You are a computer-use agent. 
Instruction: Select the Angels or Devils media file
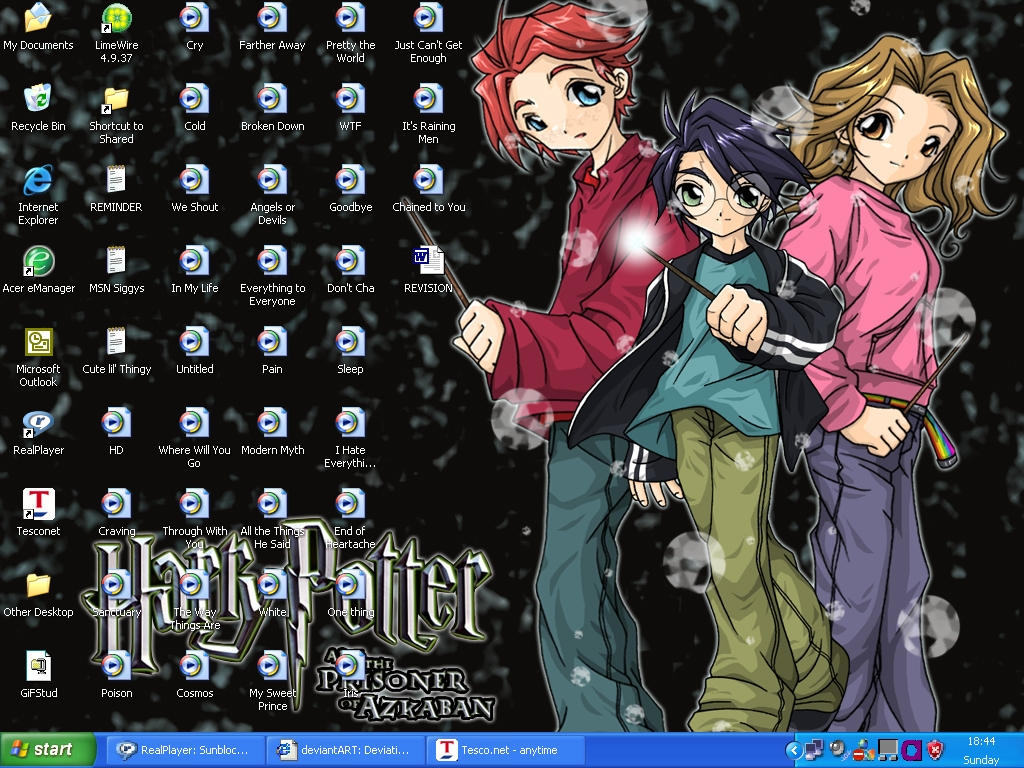[272, 180]
